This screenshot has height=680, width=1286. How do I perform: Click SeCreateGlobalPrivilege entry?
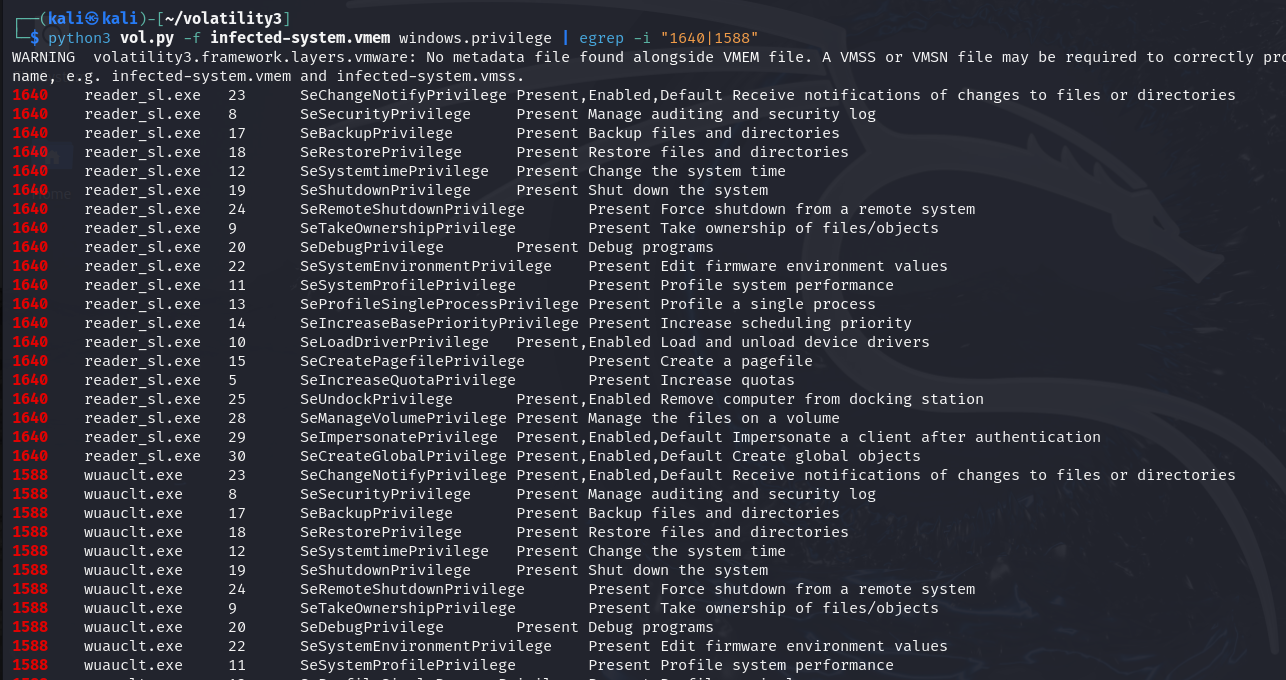click(403, 456)
